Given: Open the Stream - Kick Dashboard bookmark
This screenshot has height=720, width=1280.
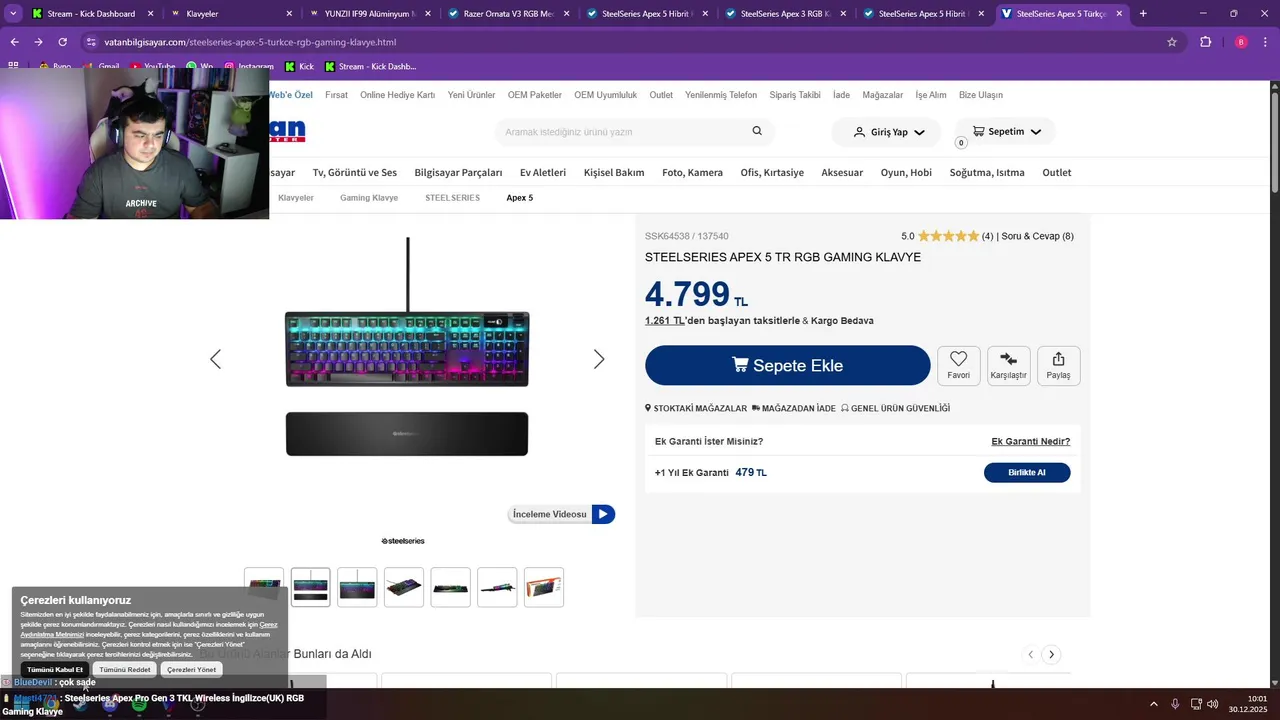Looking at the screenshot, I should click(369, 66).
